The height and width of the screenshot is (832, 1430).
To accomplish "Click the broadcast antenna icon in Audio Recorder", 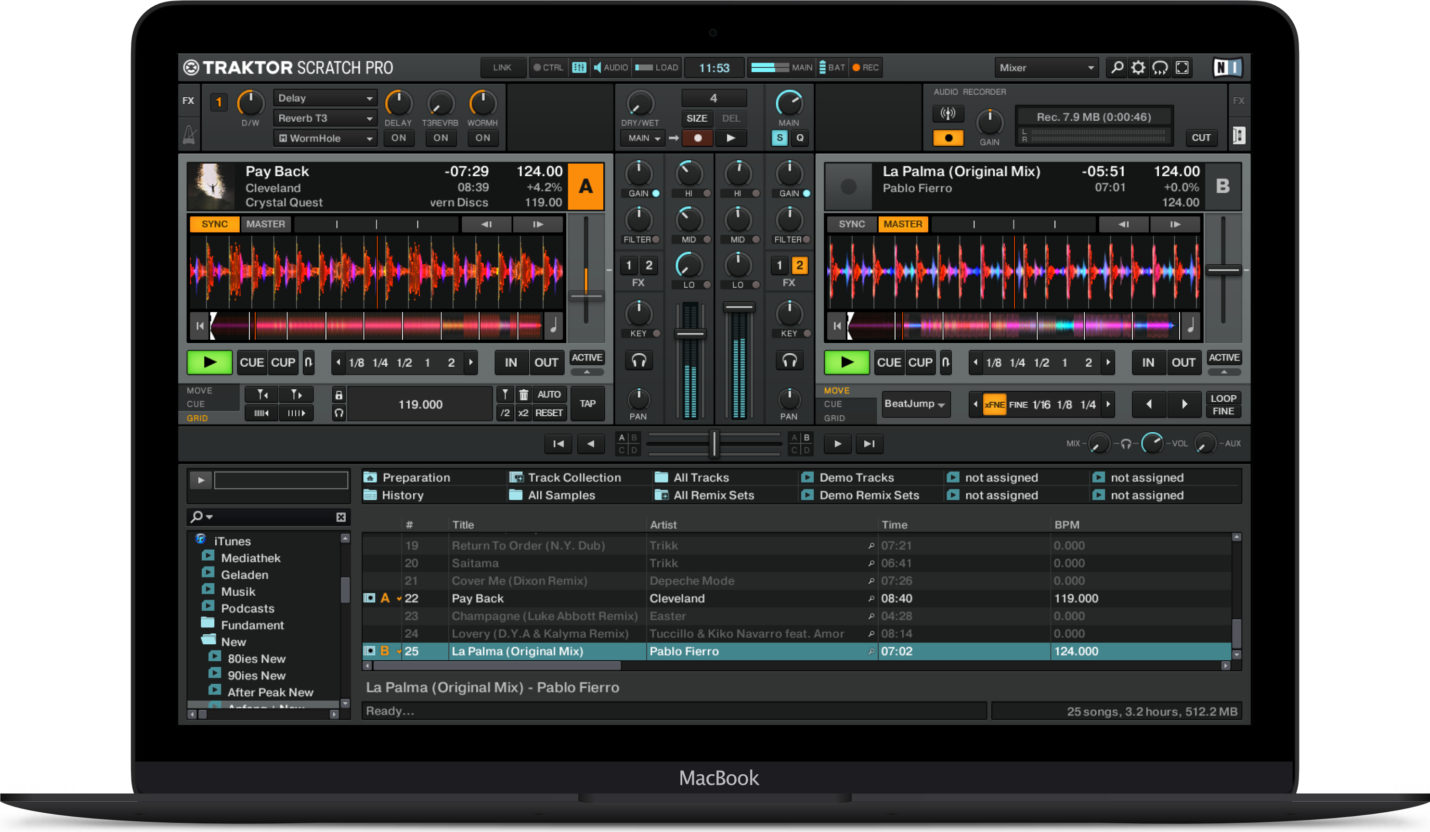I will [x=948, y=111].
